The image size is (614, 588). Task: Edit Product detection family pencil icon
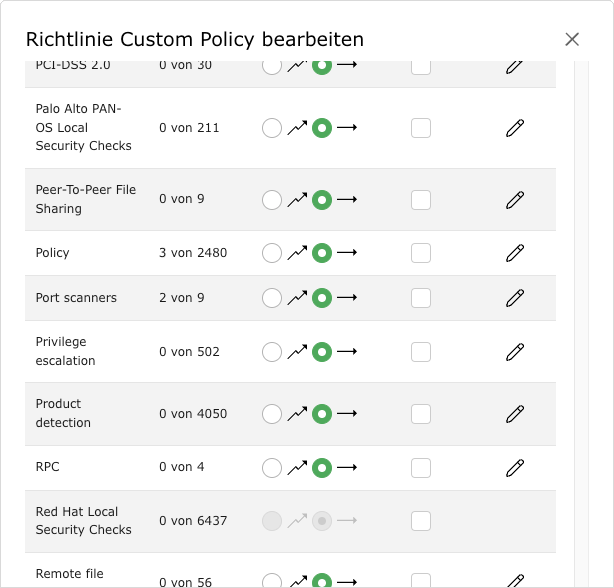pos(515,414)
